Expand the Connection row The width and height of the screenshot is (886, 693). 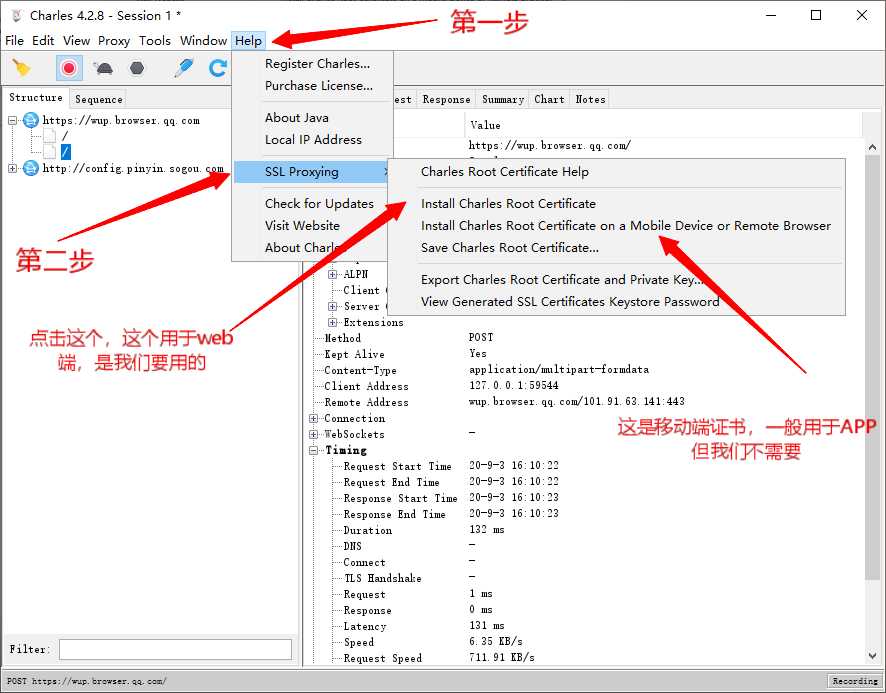(313, 418)
